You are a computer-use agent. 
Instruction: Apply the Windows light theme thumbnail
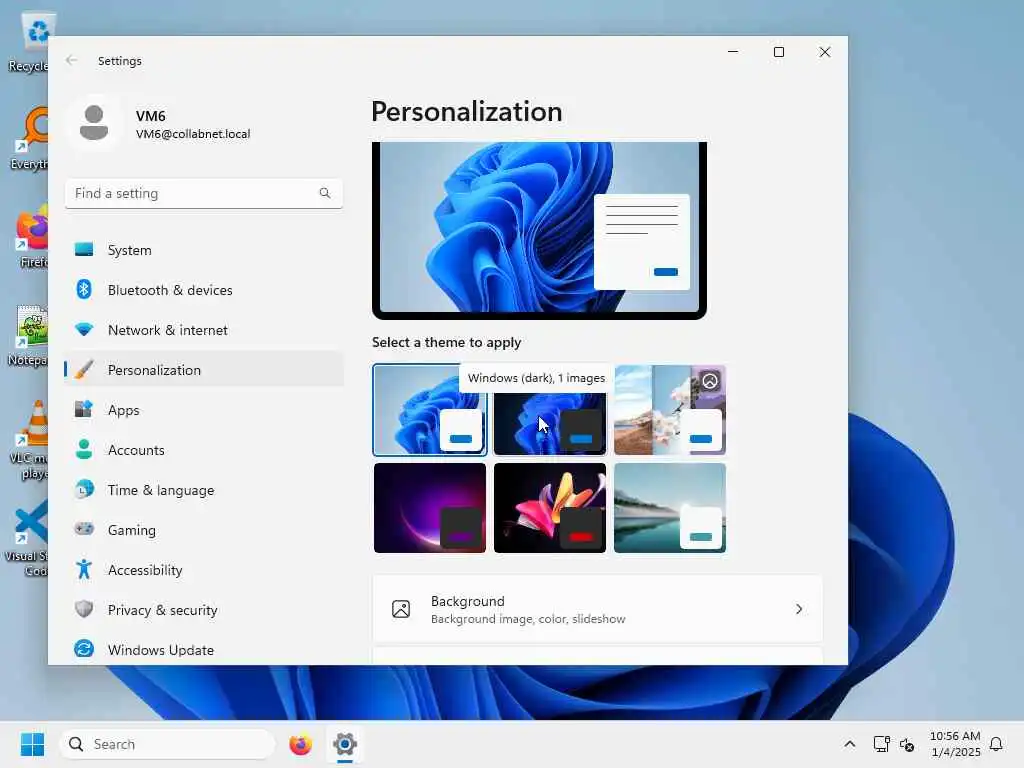coord(430,409)
